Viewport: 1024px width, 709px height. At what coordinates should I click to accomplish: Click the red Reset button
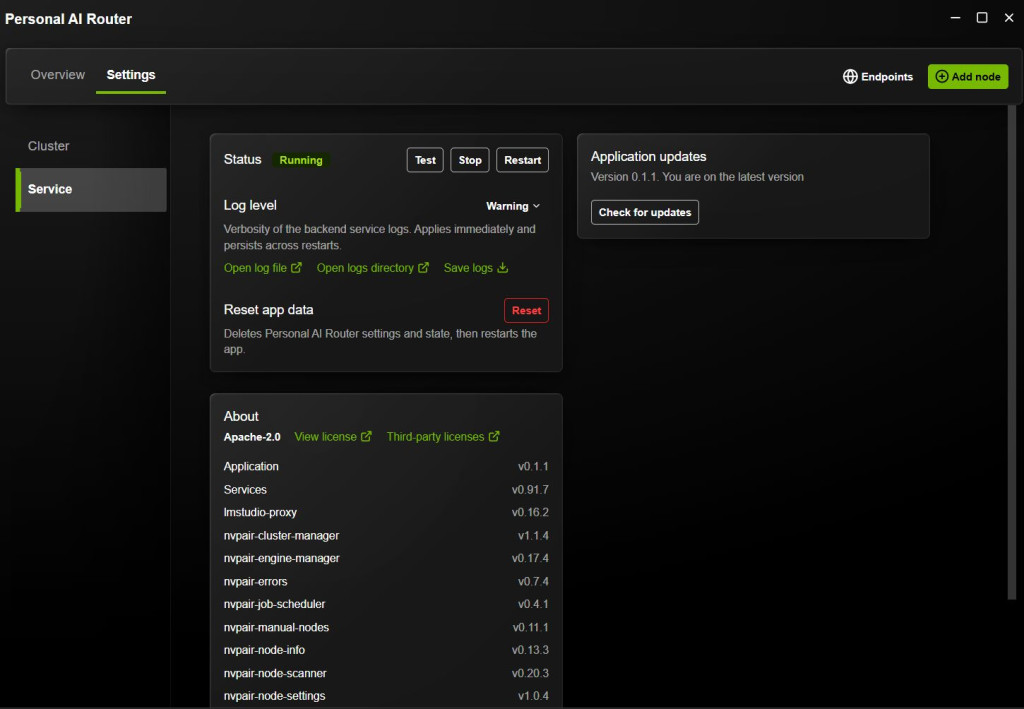[526, 311]
